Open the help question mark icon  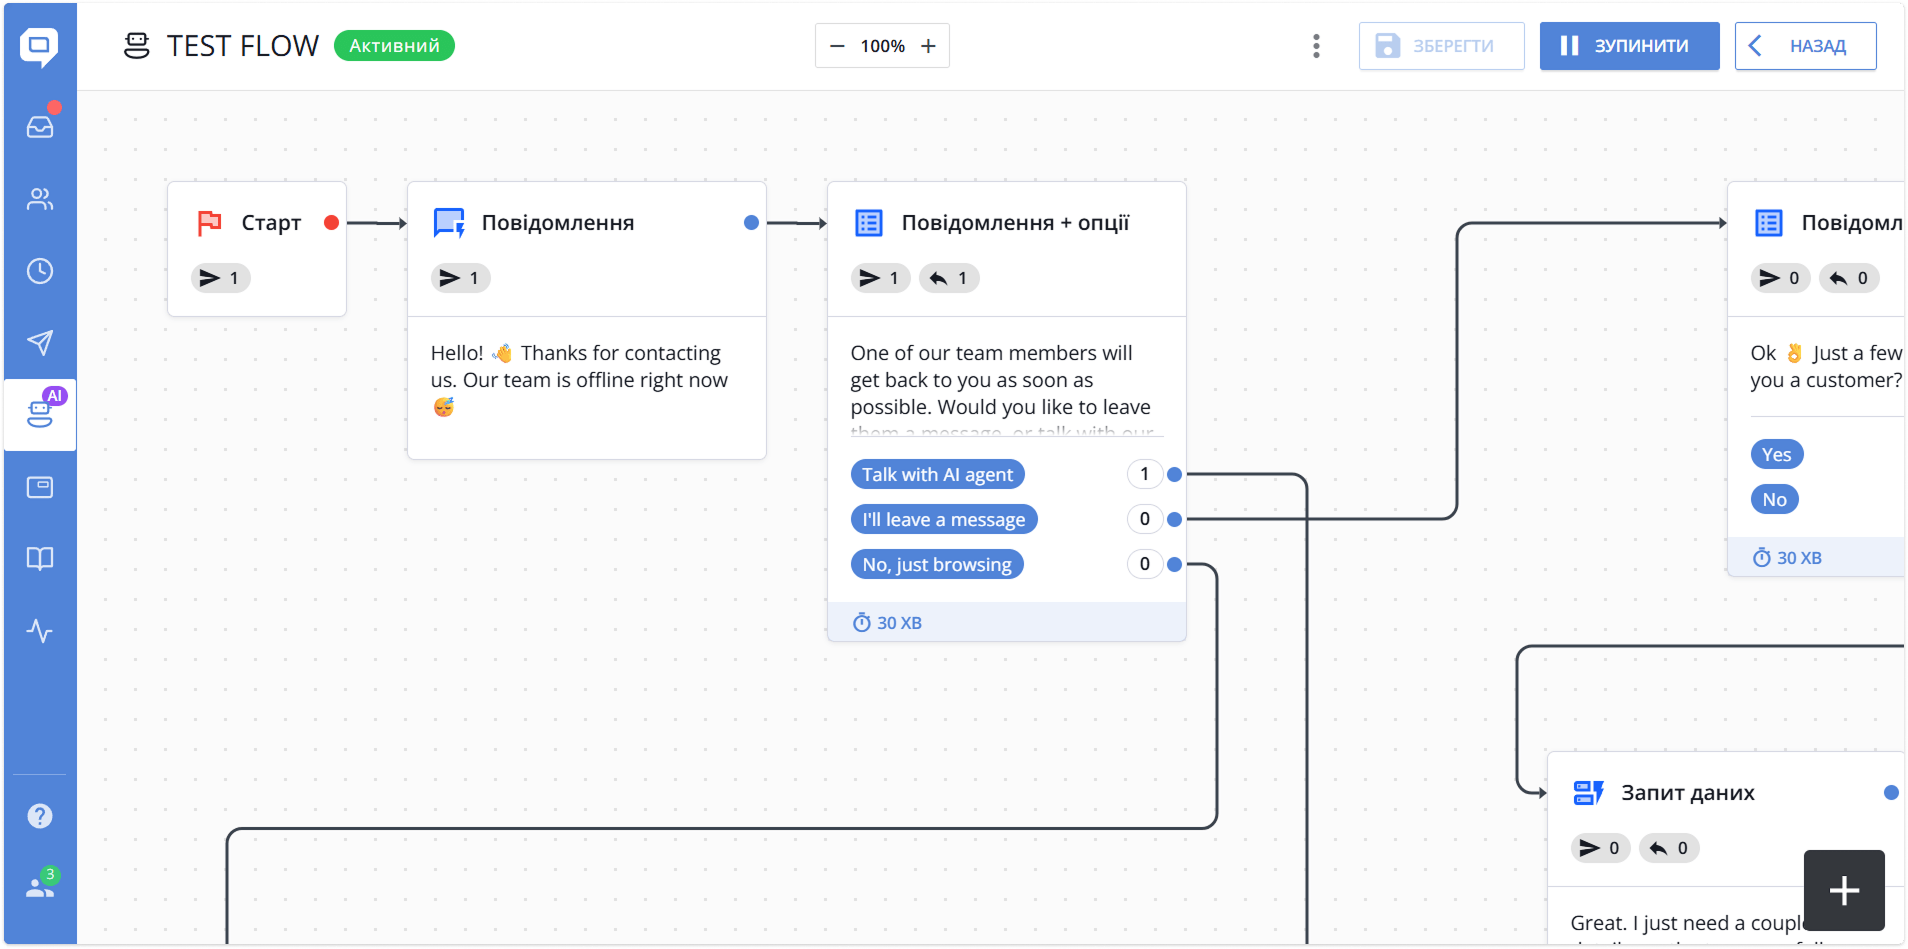point(40,815)
